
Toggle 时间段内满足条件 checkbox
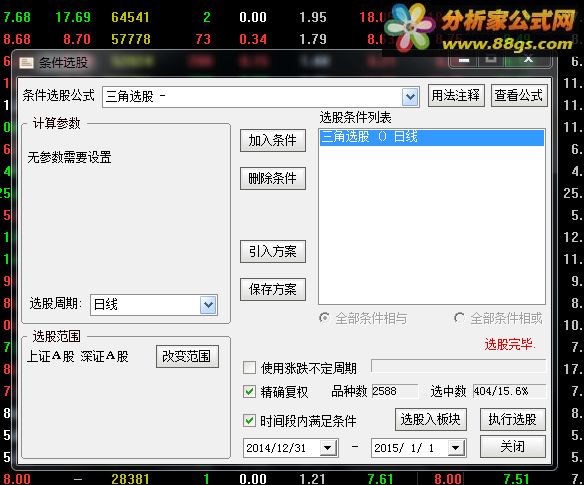(249, 421)
